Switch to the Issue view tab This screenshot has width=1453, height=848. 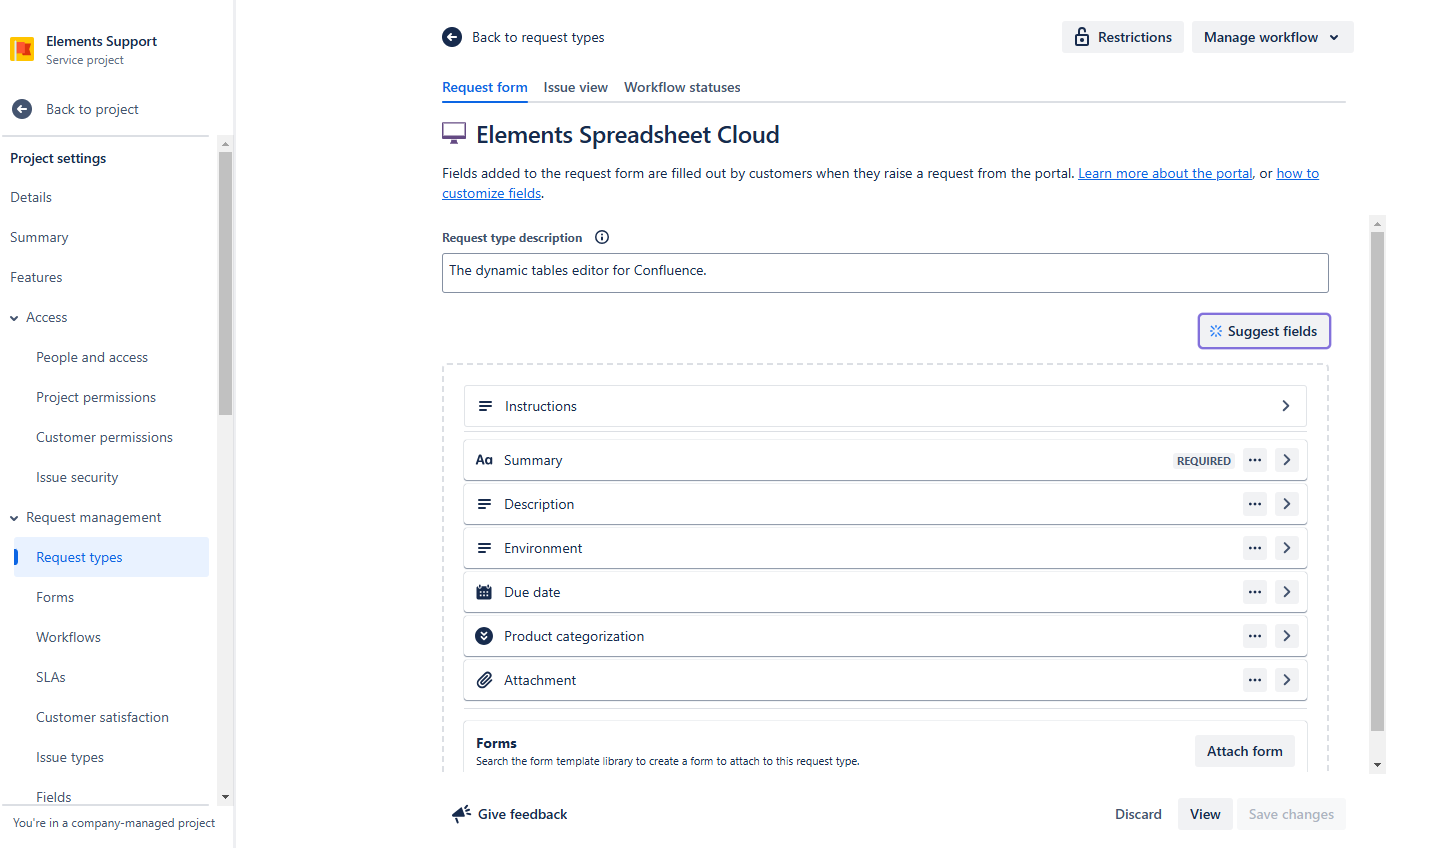pyautogui.click(x=575, y=87)
